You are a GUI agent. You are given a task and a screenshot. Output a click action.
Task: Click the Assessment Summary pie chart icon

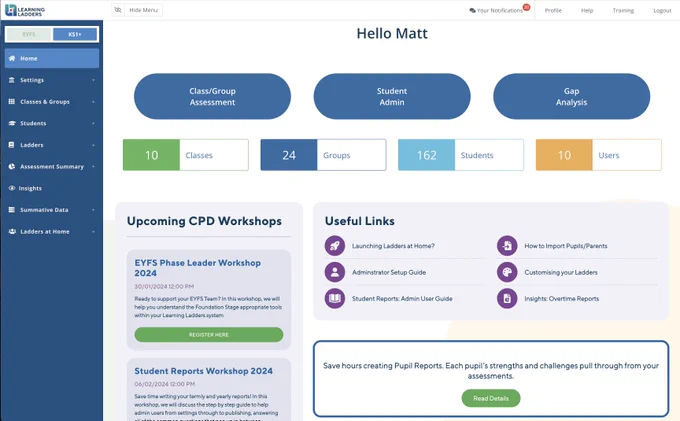click(x=12, y=166)
